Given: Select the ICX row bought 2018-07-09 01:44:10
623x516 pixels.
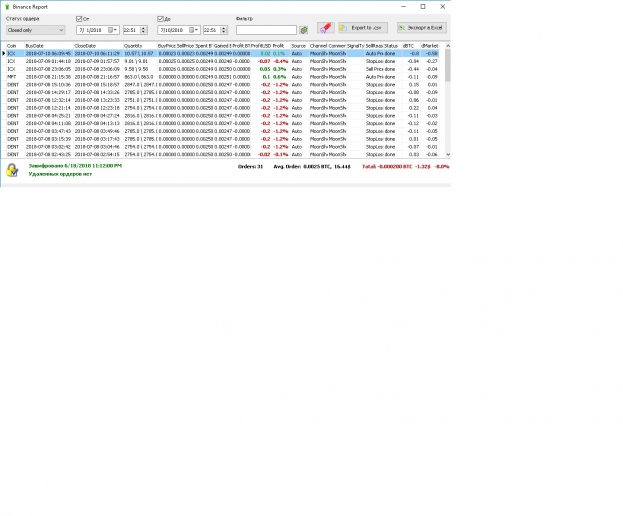Looking at the screenshot, I should point(222,61).
